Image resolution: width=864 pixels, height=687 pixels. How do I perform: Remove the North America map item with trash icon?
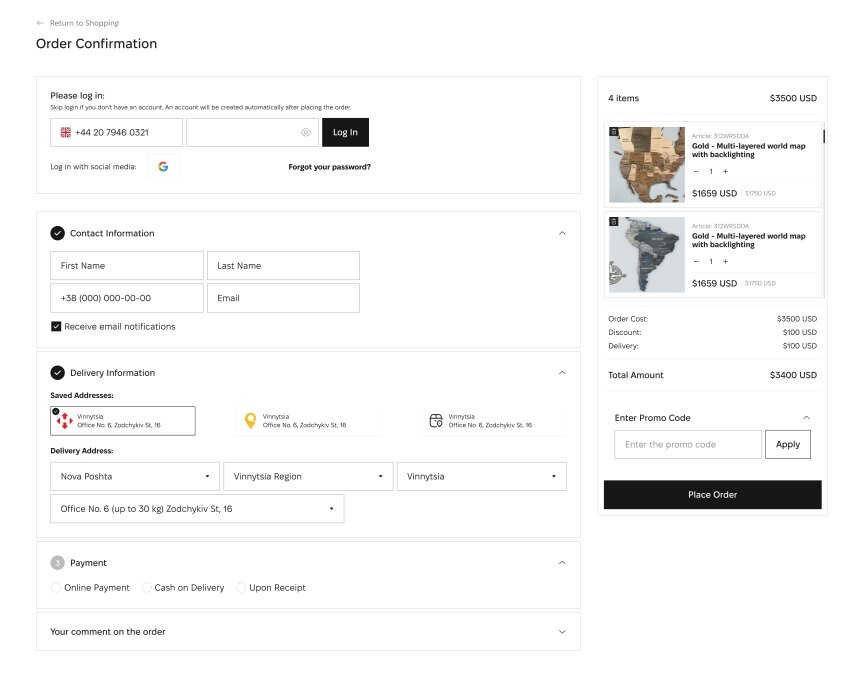(x=613, y=132)
